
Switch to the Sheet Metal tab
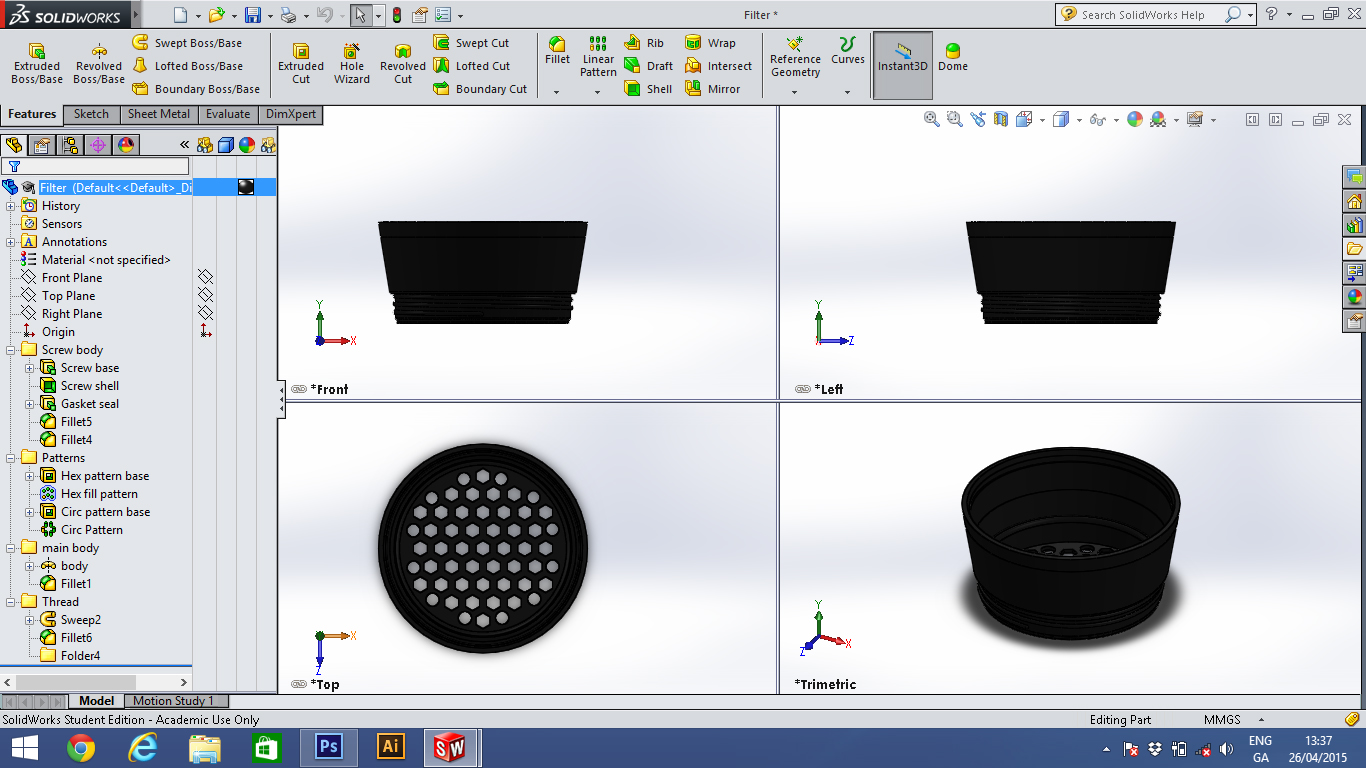158,114
